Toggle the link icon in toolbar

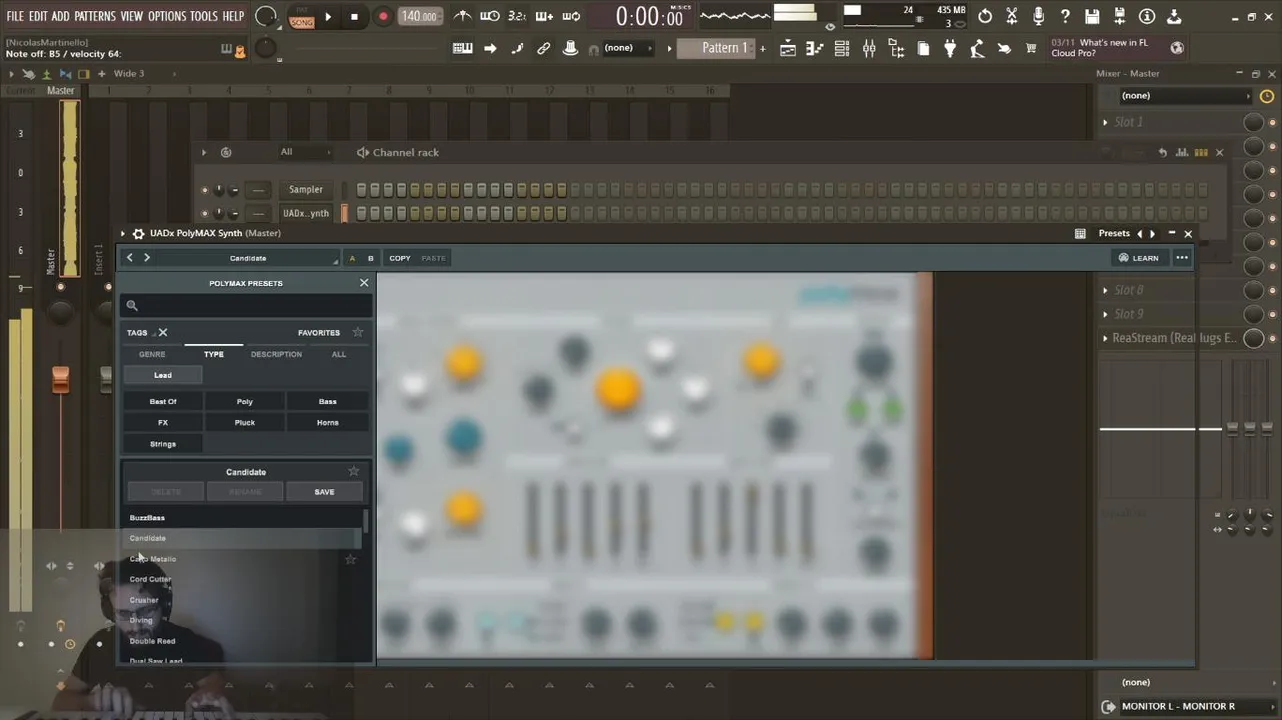[544, 48]
